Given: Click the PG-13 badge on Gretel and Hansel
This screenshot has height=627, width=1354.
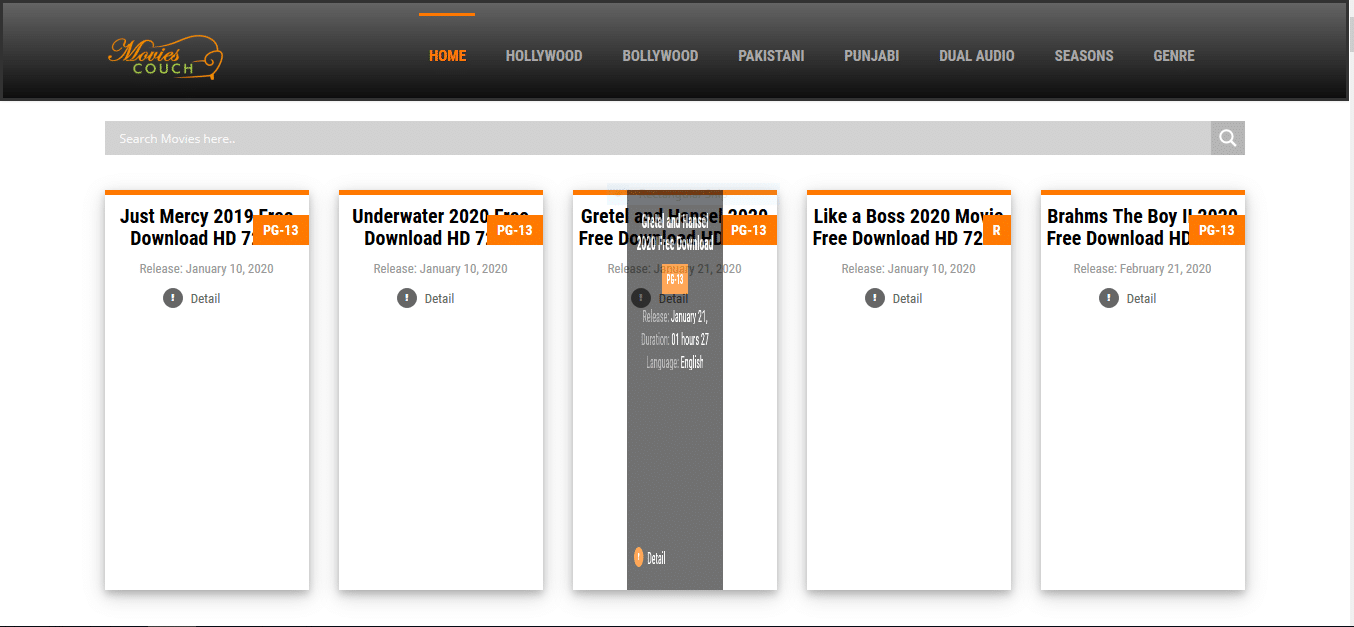Looking at the screenshot, I should (749, 230).
